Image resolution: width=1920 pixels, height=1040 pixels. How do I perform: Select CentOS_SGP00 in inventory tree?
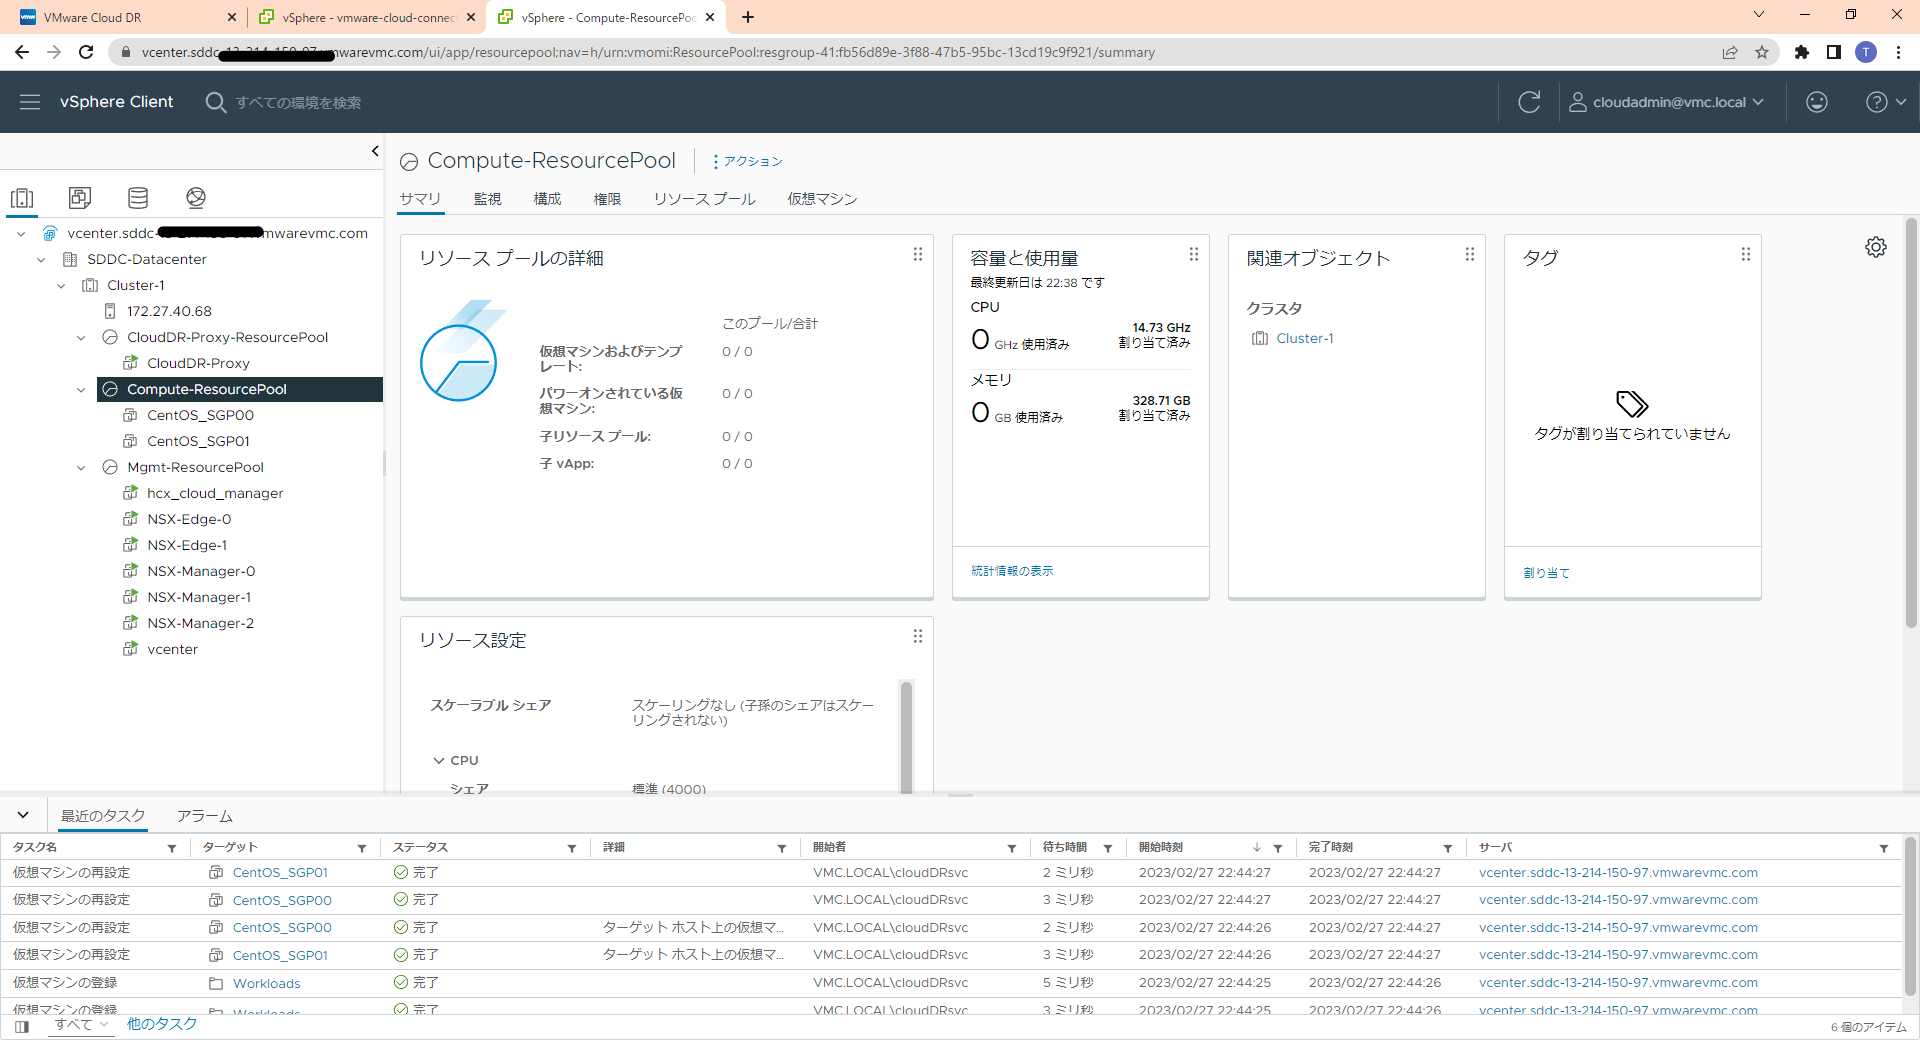click(200, 415)
